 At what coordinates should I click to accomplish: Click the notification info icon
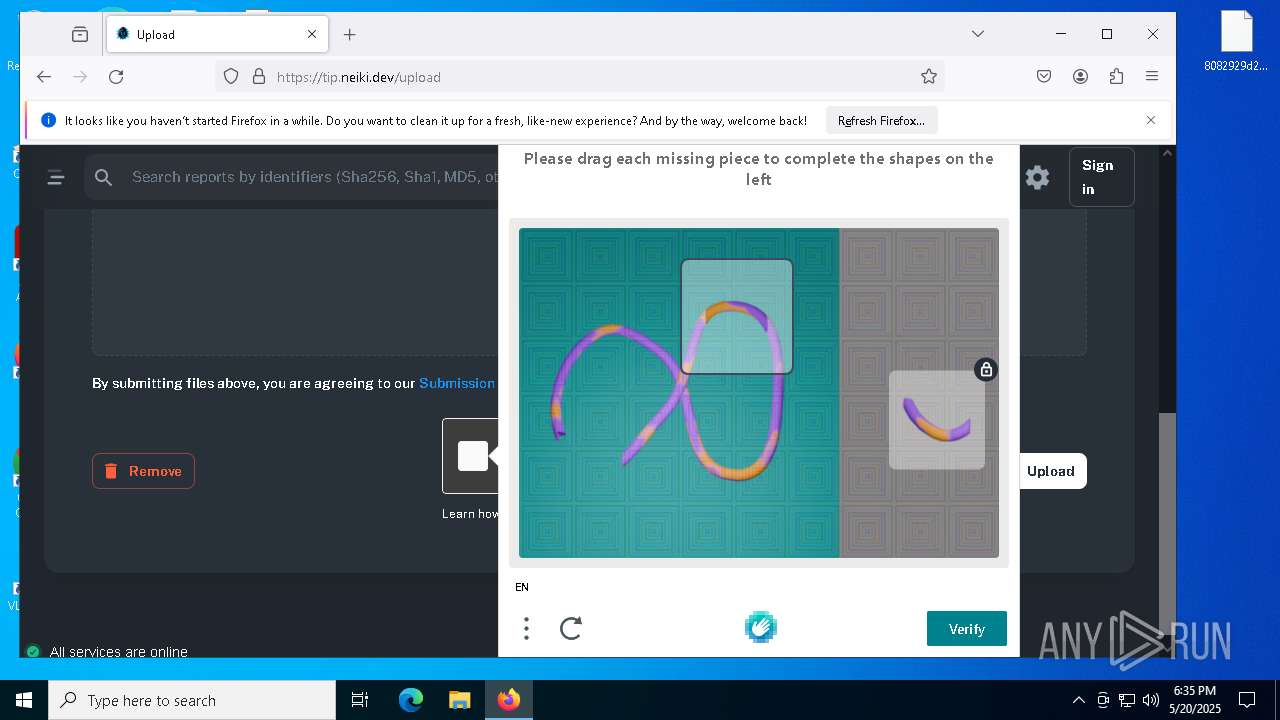tap(48, 120)
